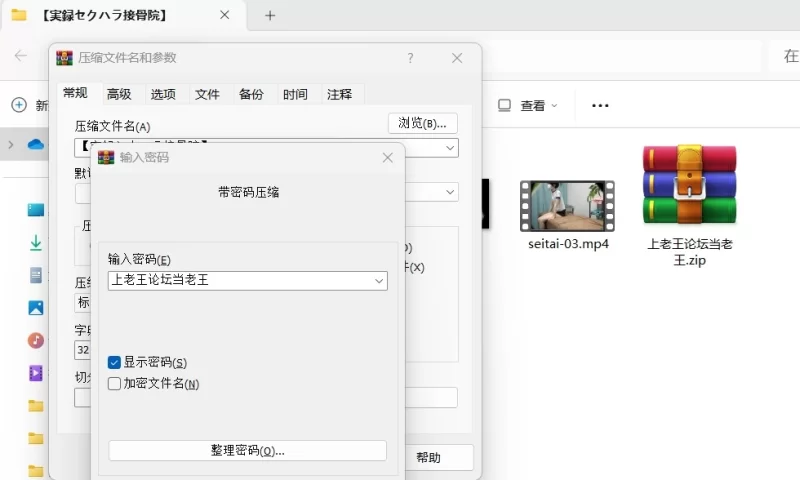Switch to the 高级 tab

coord(119,94)
